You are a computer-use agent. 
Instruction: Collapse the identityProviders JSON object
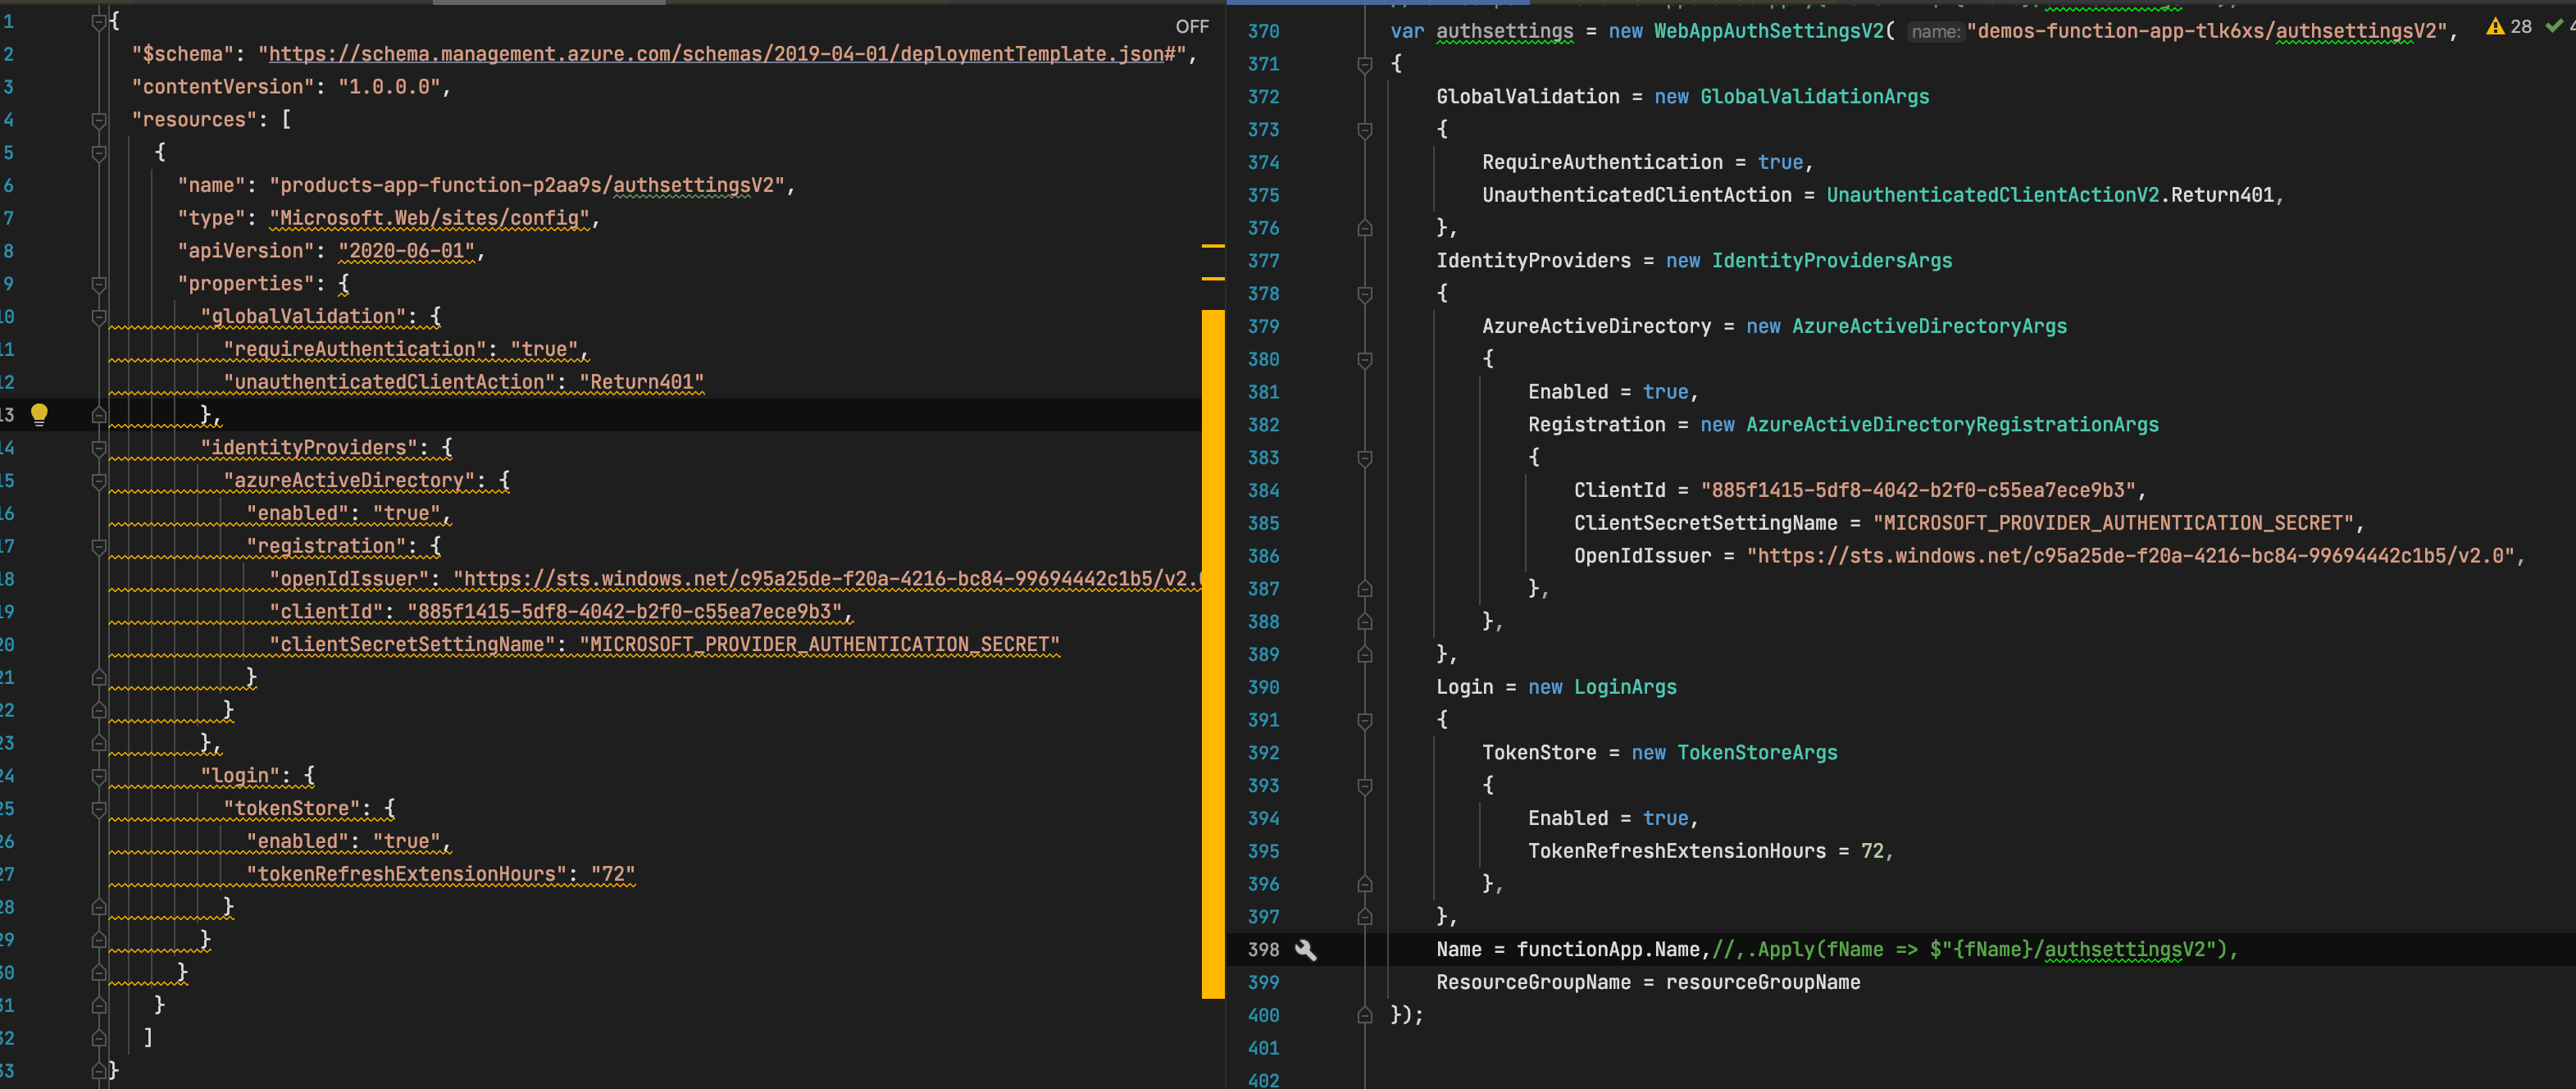point(98,447)
